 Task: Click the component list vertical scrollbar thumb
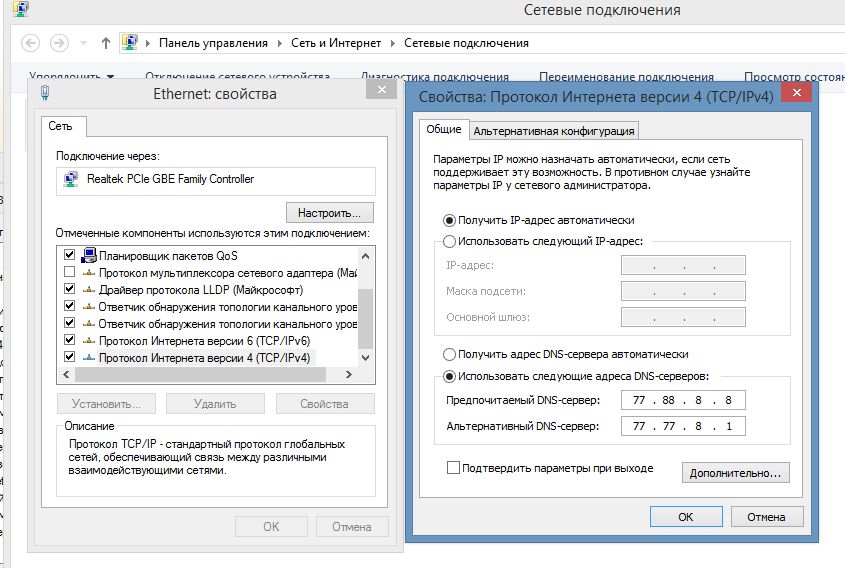point(365,319)
